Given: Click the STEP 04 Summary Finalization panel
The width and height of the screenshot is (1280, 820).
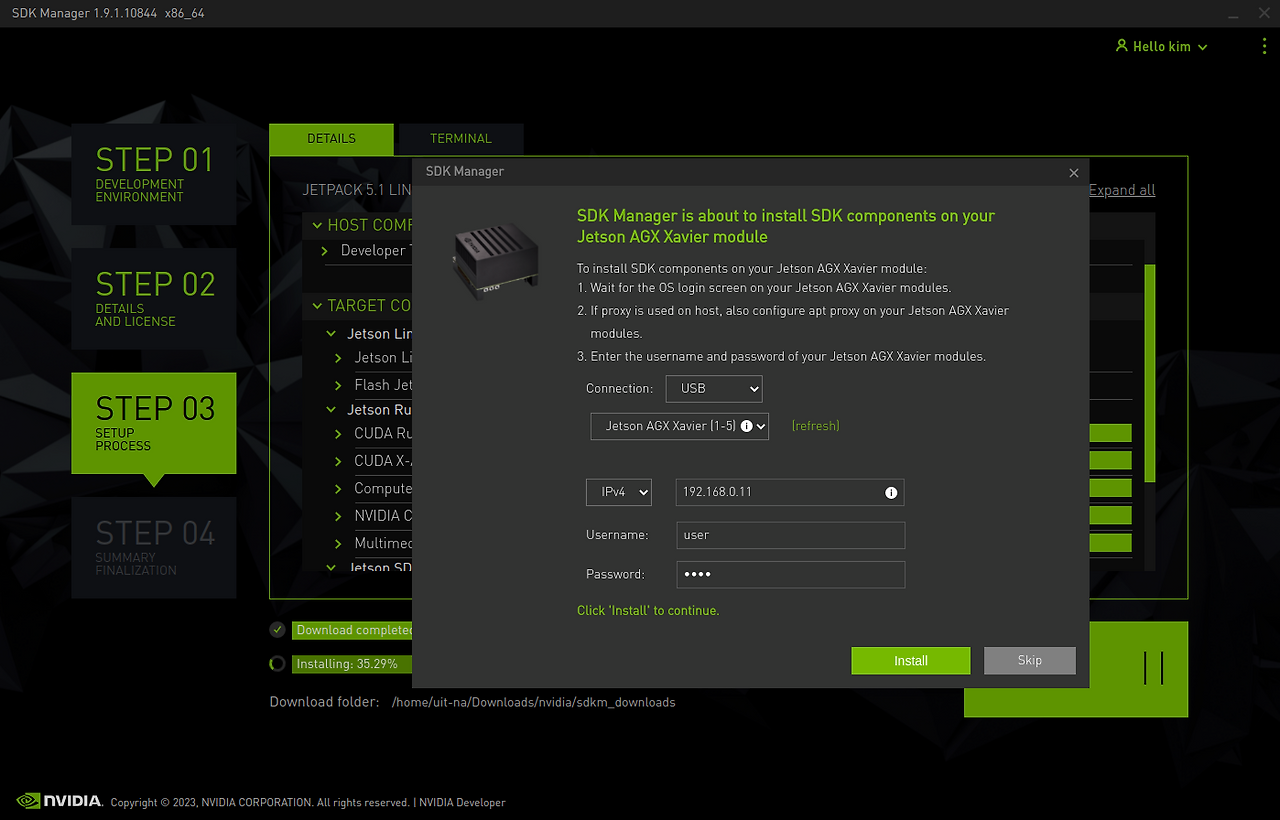Looking at the screenshot, I should point(154,548).
